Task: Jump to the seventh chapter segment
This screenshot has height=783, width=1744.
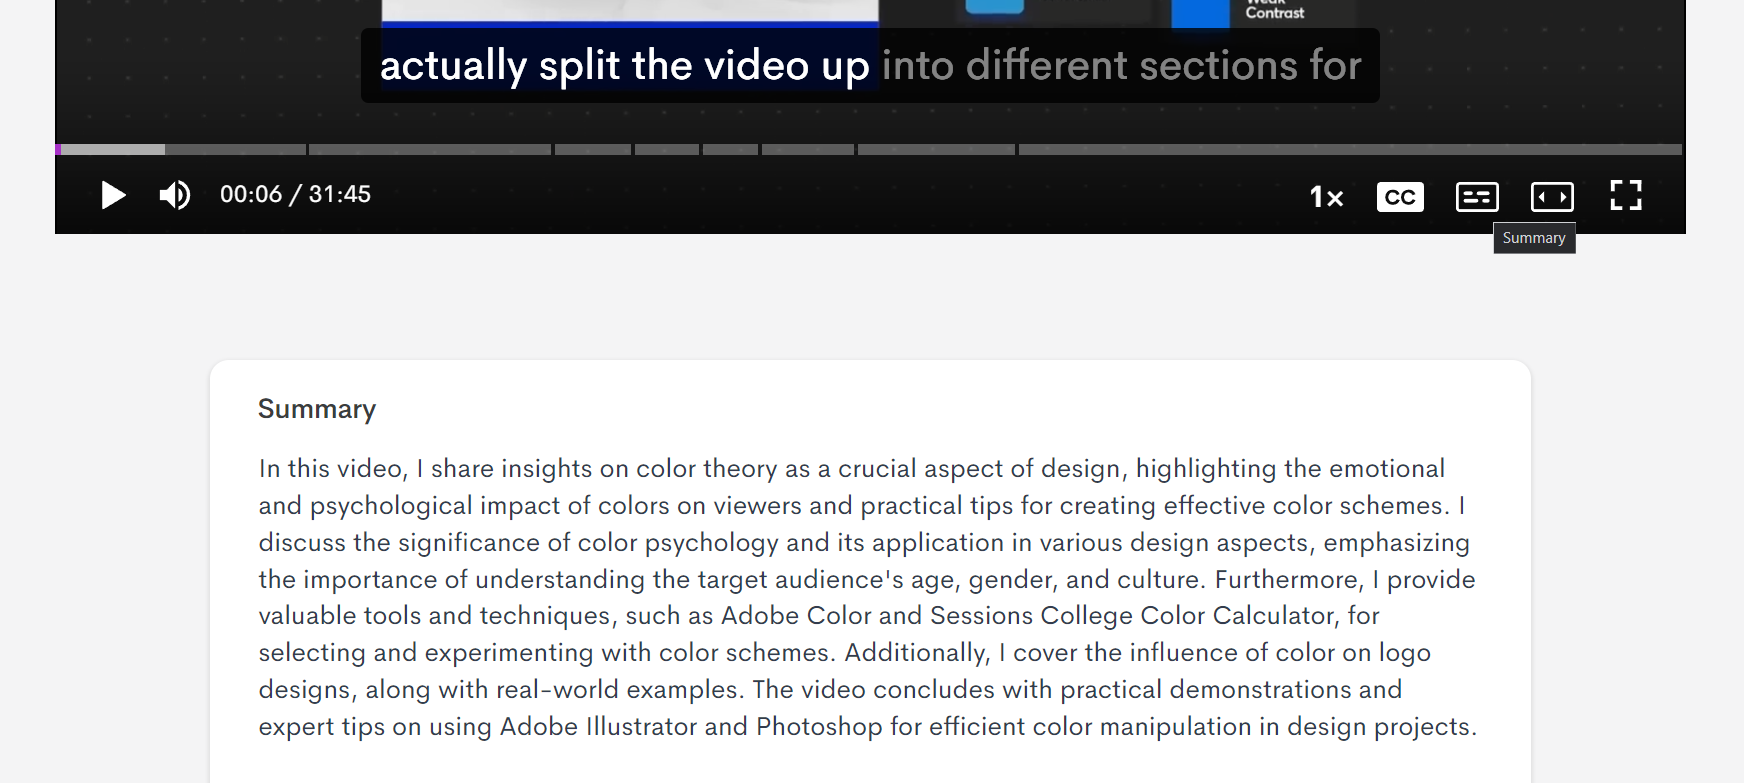Action: click(x=936, y=150)
